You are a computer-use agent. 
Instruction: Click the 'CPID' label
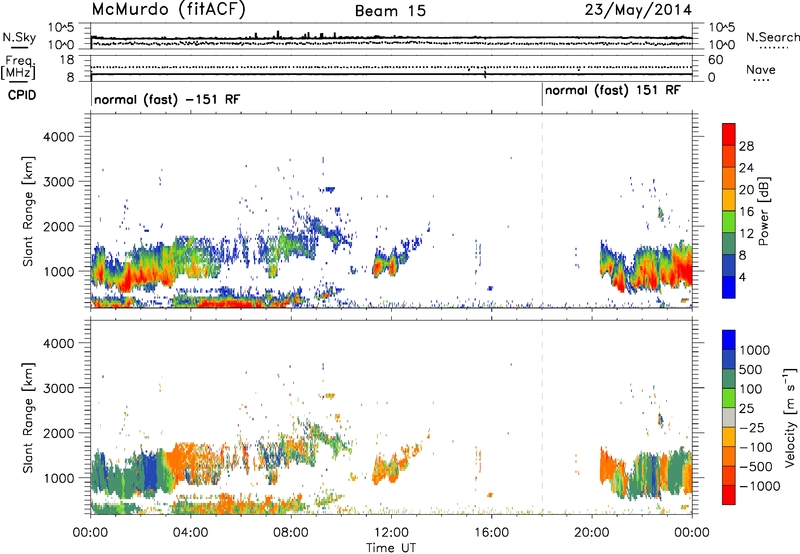click(x=21, y=95)
